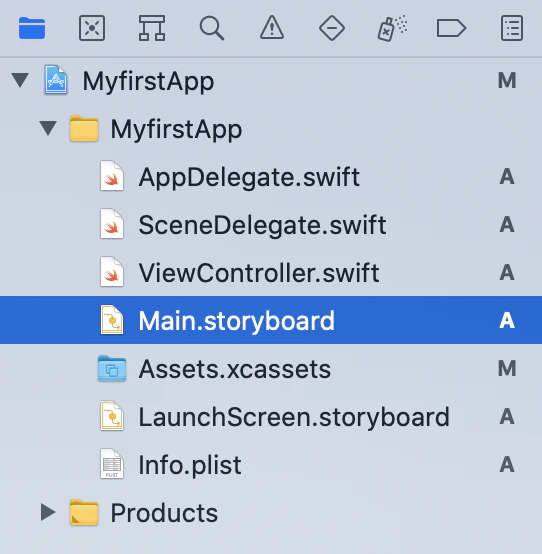
Task: Select the MyfirstApp folder row
Action: pos(271,129)
